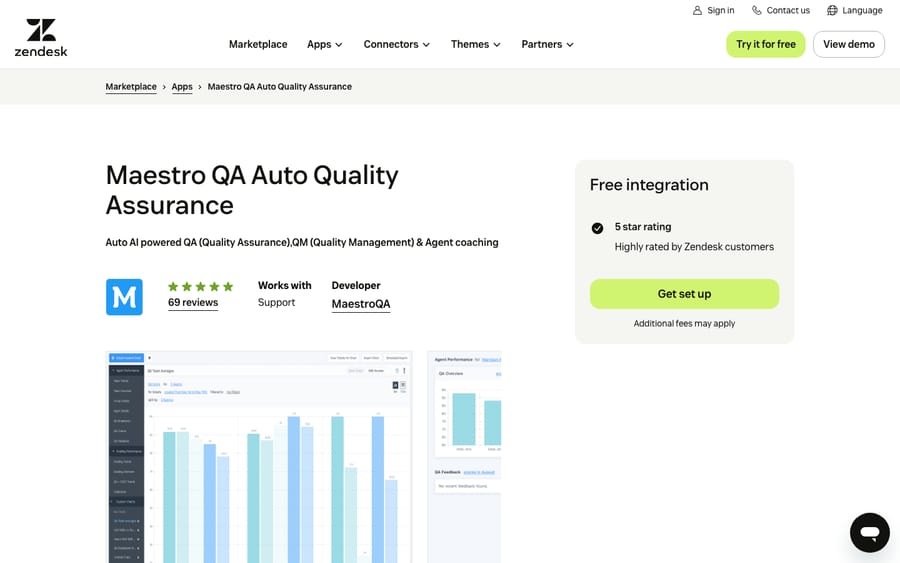
Task: Click the Language text link
Action: pos(862,10)
